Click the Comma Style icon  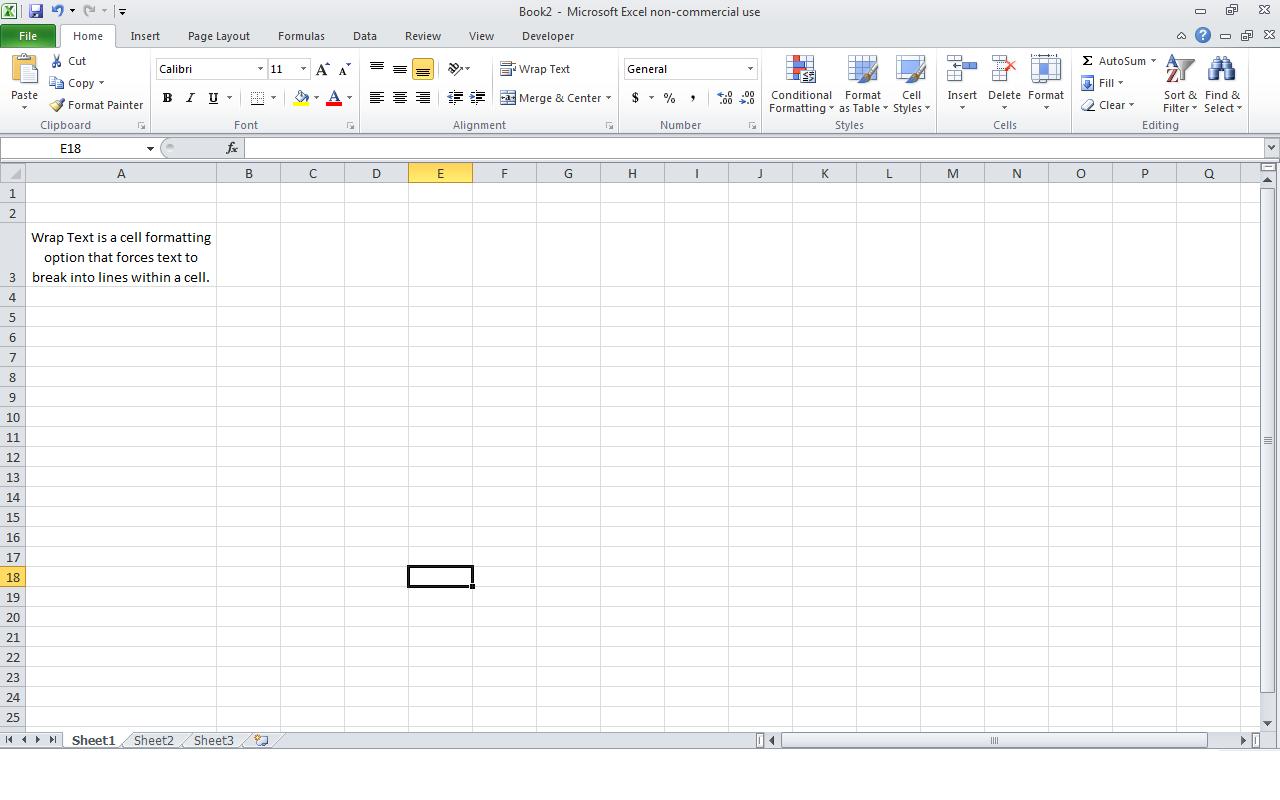[693, 98]
